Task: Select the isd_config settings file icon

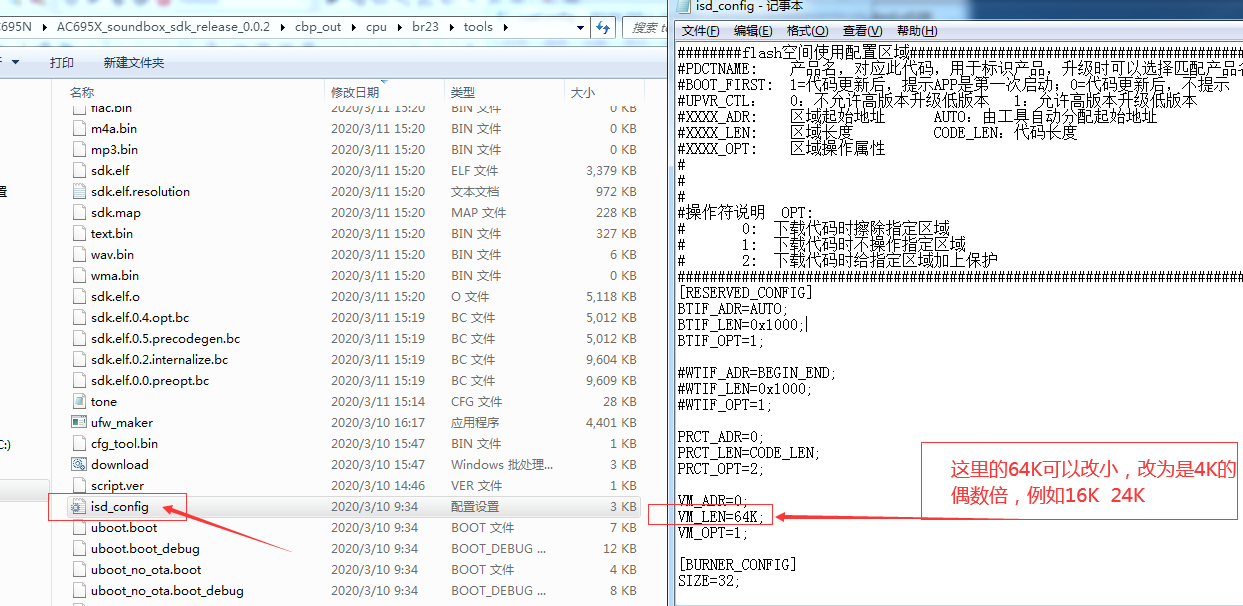Action: (x=79, y=507)
